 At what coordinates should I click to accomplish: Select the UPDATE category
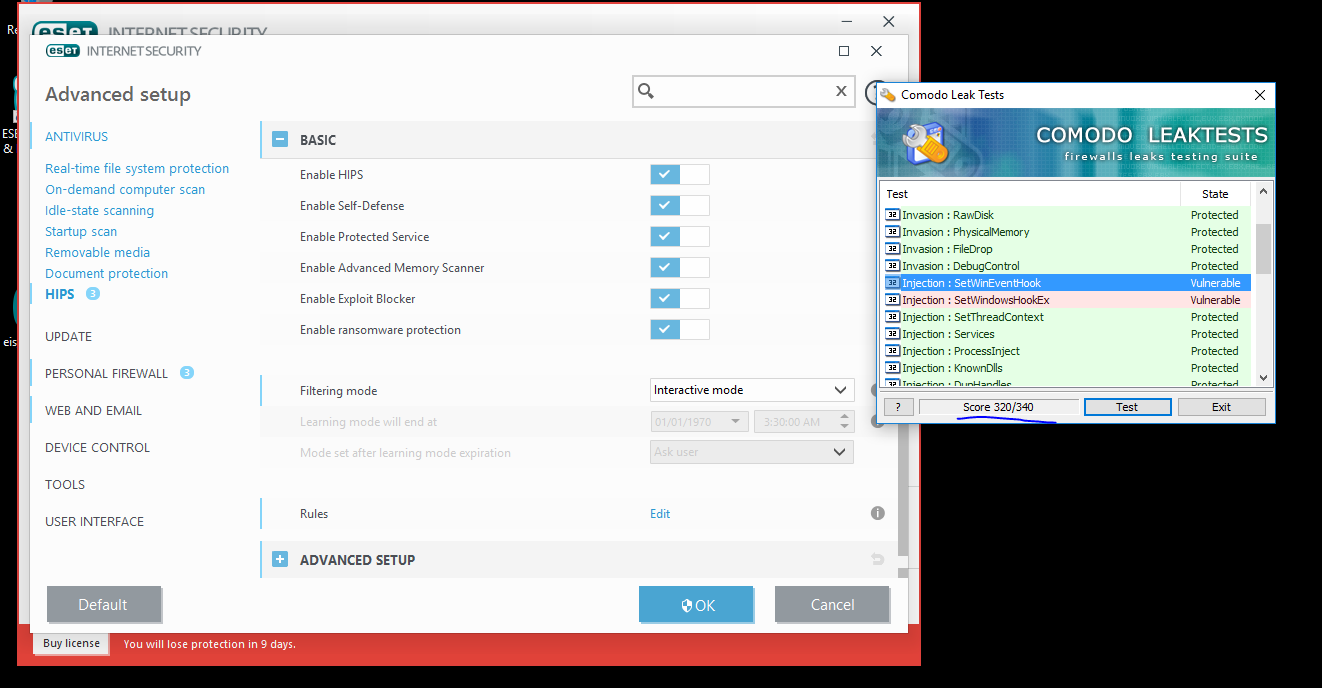[x=68, y=336]
